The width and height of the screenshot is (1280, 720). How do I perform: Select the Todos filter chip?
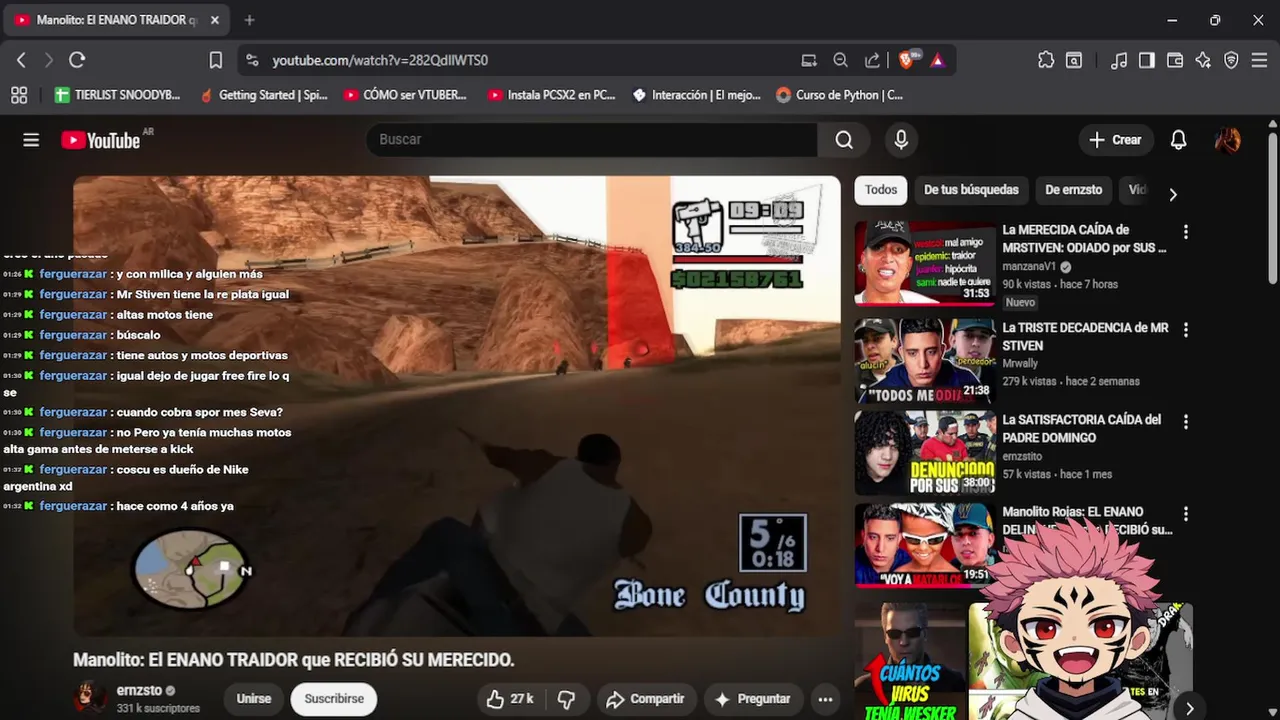(x=881, y=190)
